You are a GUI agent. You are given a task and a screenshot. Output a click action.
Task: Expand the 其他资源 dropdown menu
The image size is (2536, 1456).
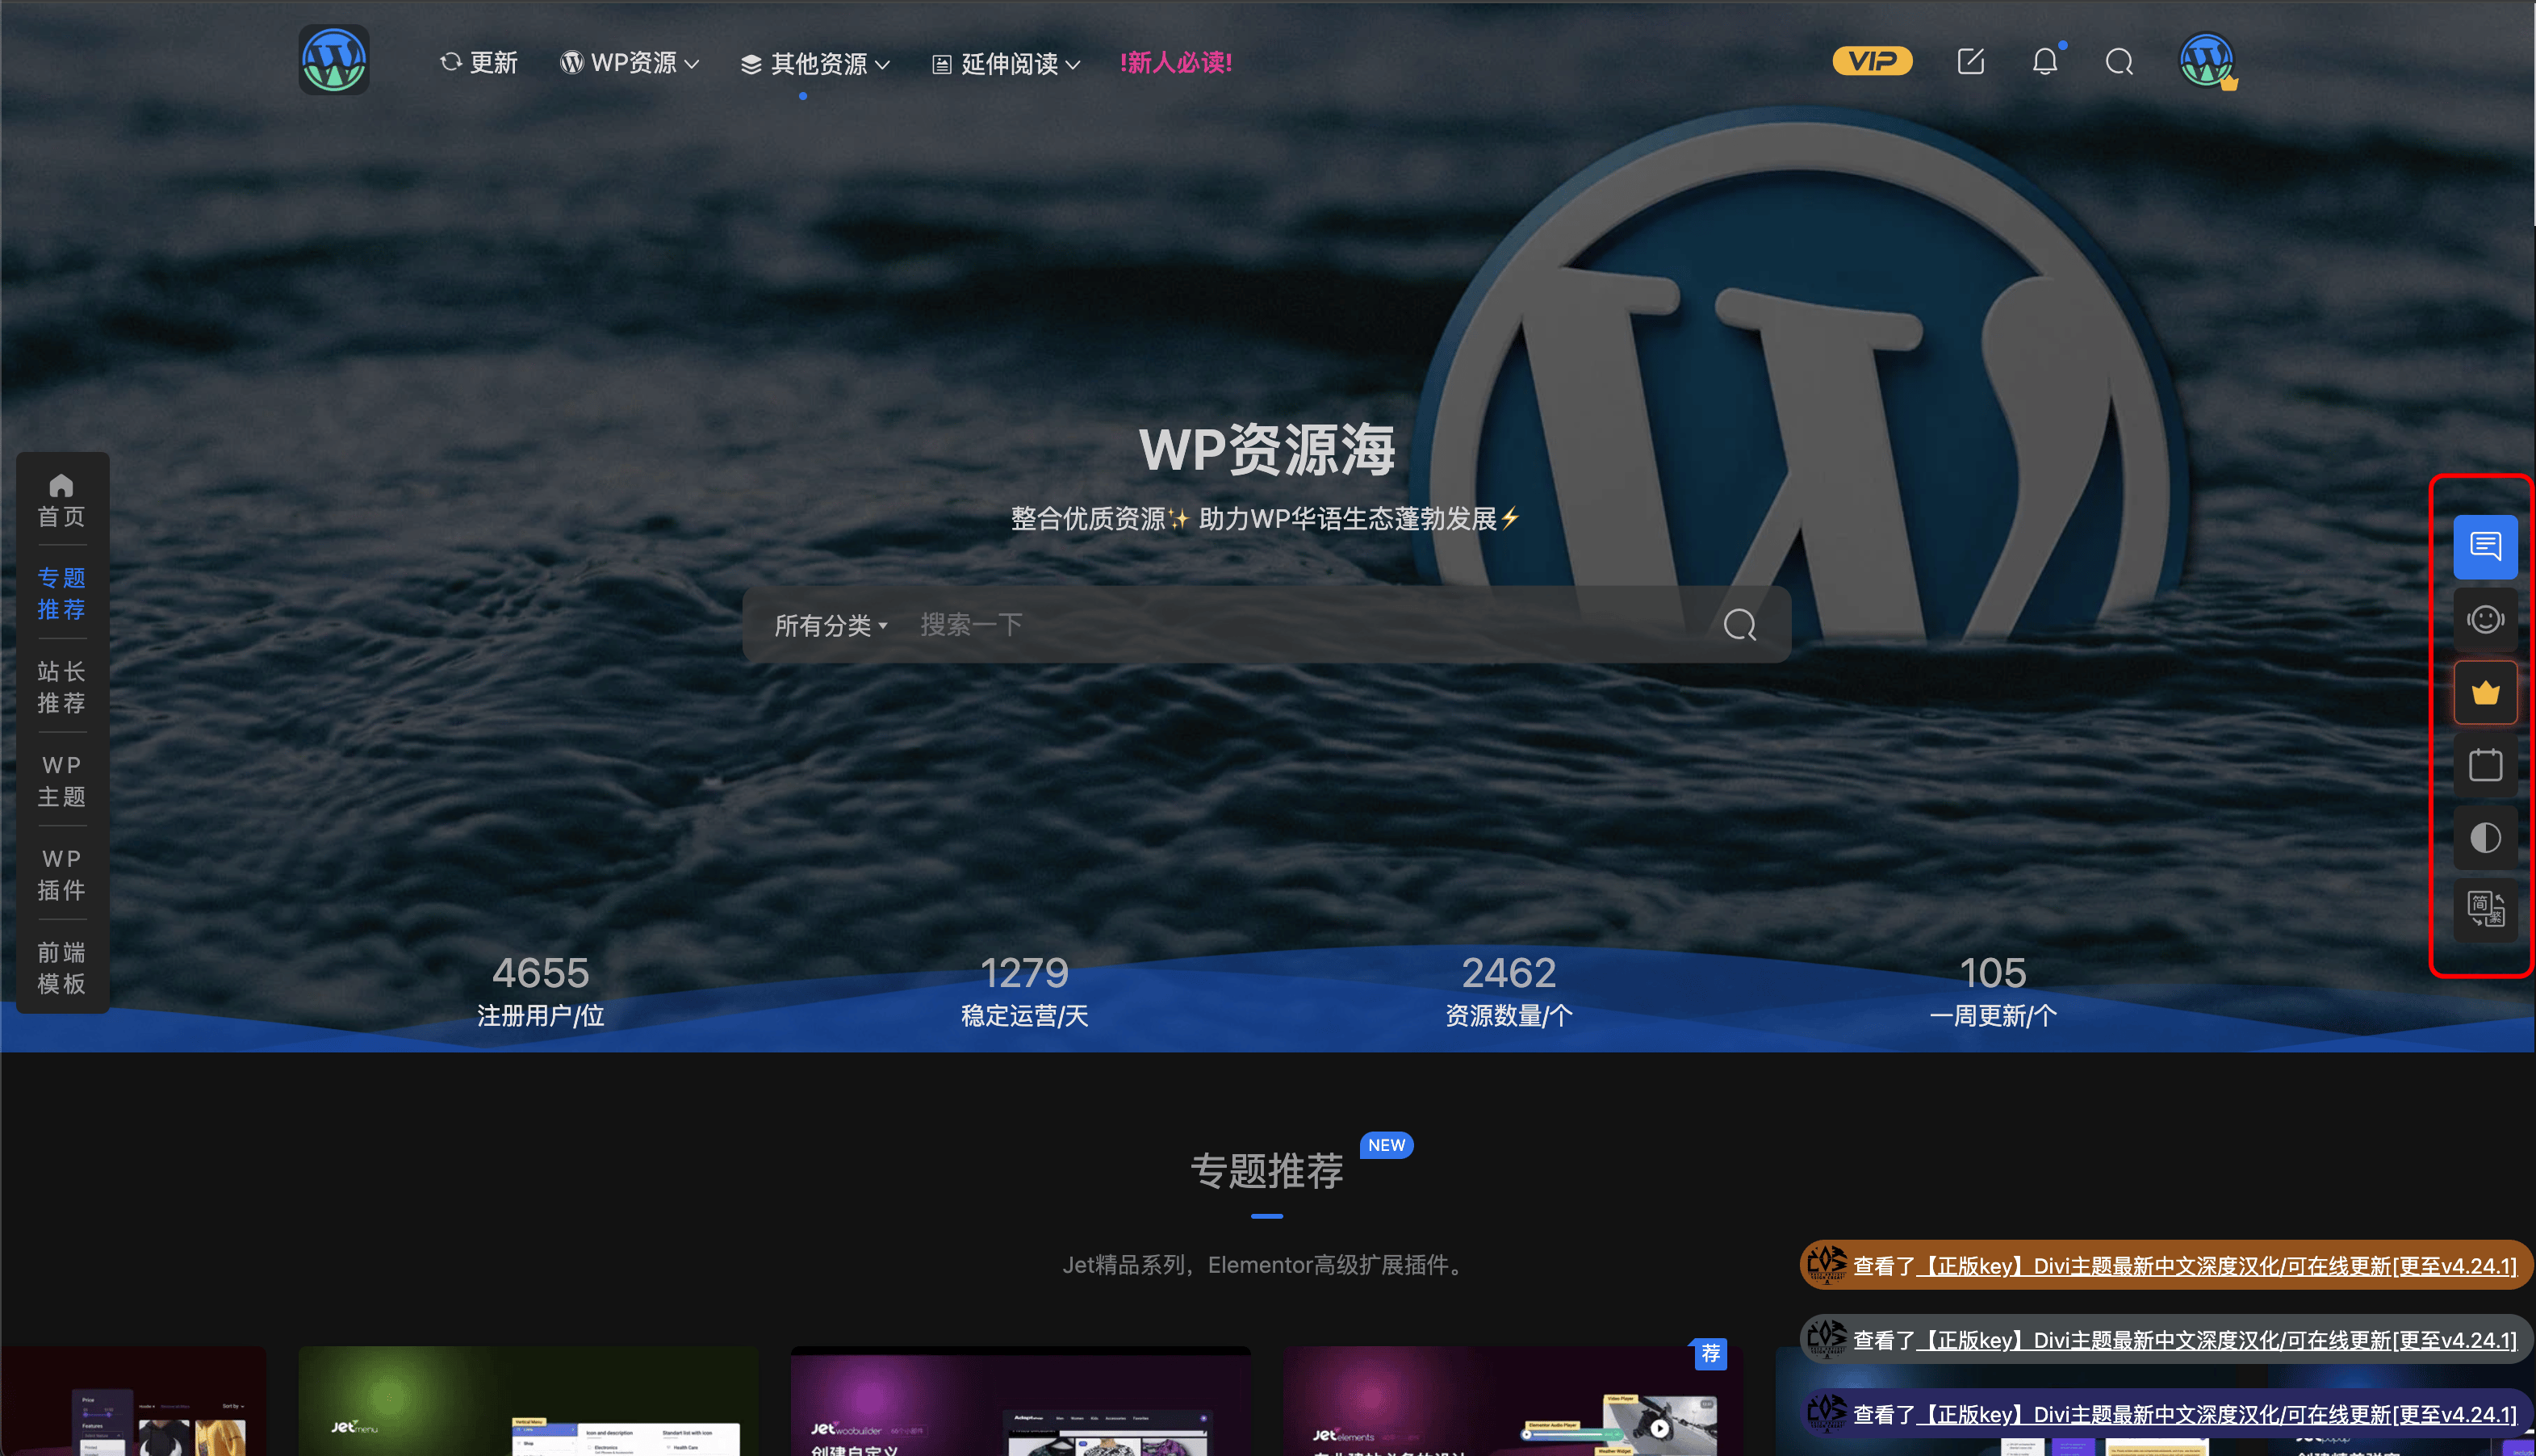tap(815, 64)
